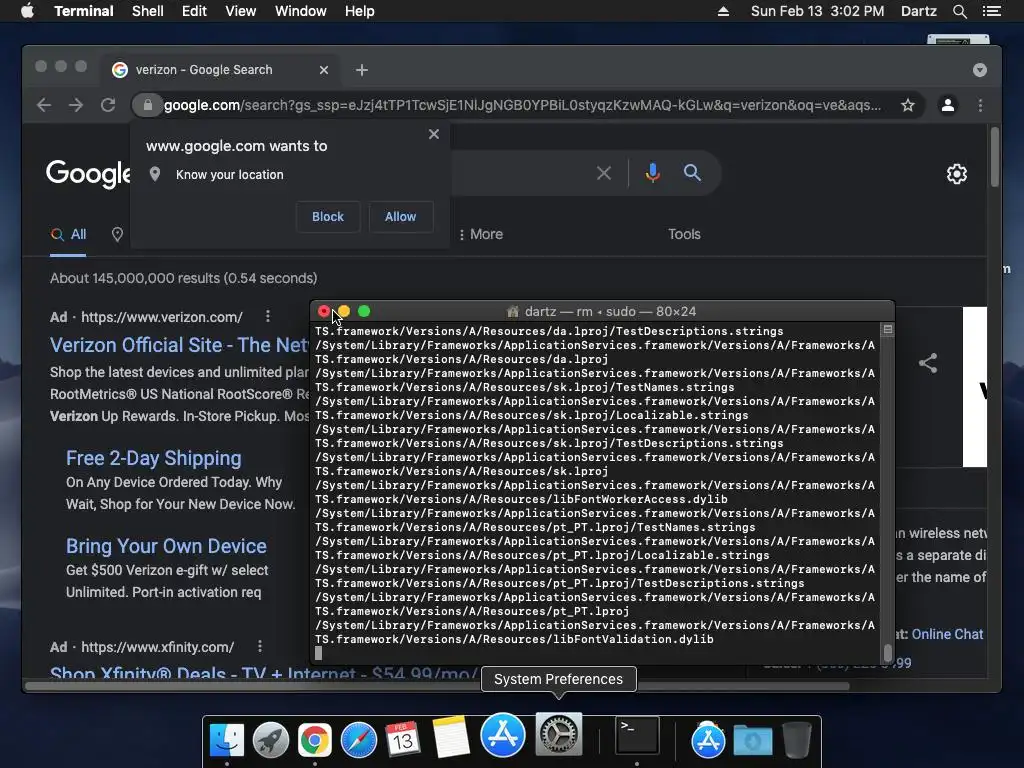
Task: Click Chrome horizontal scrollbar at bottom
Action: click(x=437, y=686)
